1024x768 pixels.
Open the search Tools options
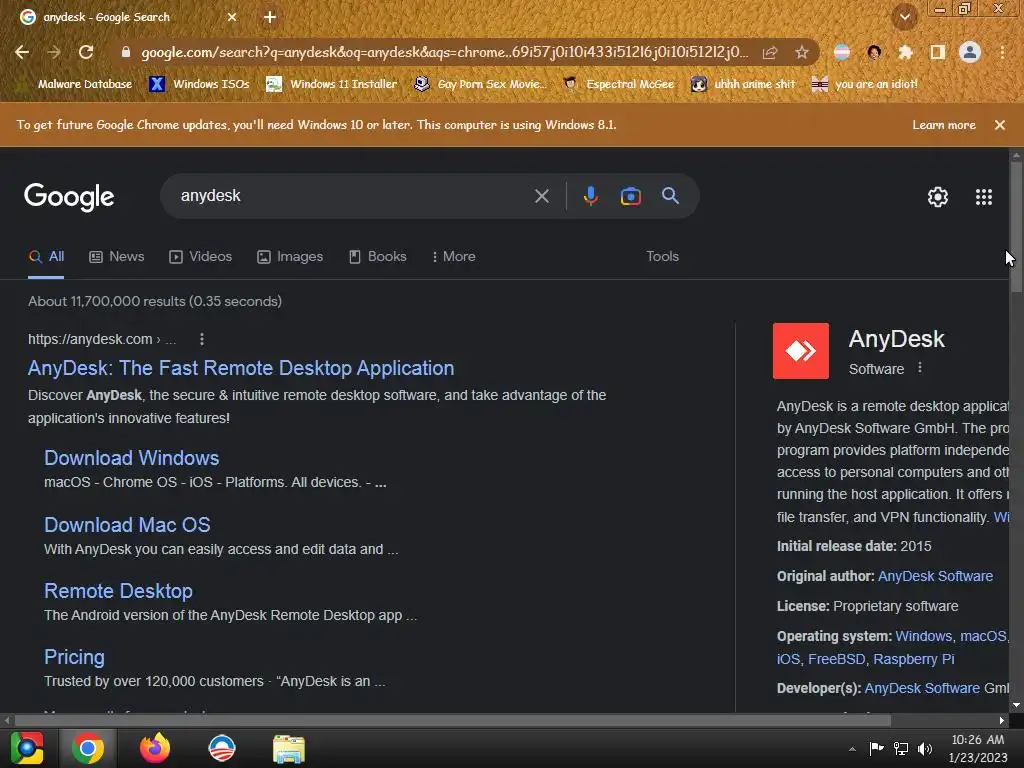[662, 257]
